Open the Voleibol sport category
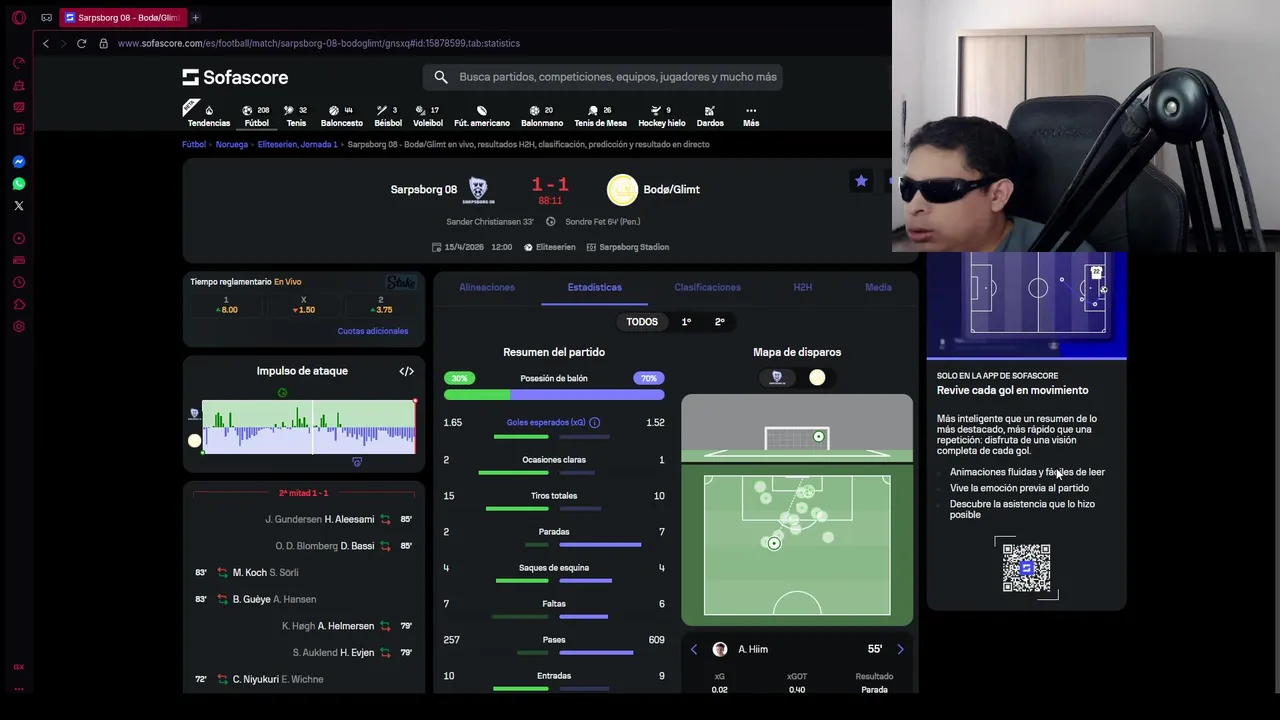 coord(428,116)
